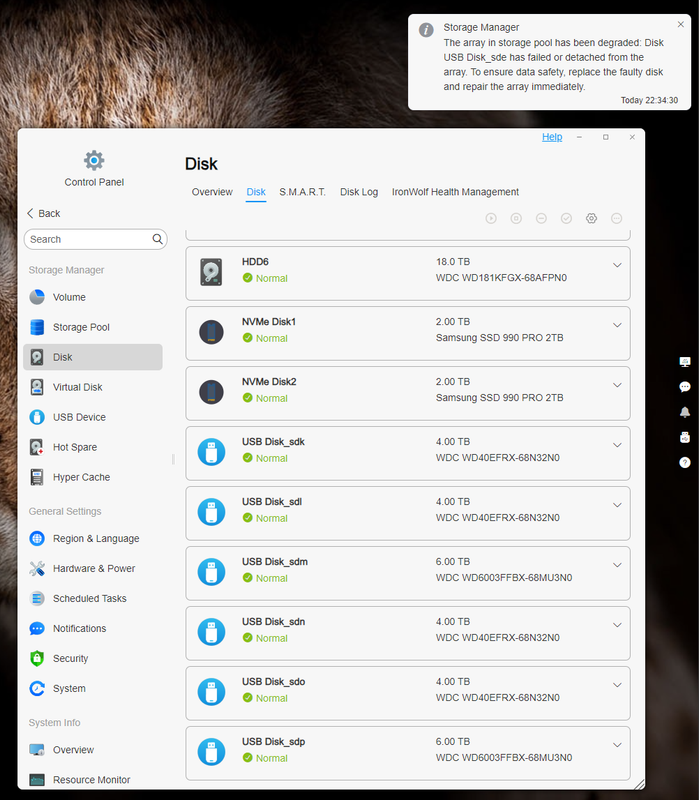Open Region & Language settings
Image resolution: width=699 pixels, height=800 pixels.
pos(93,538)
